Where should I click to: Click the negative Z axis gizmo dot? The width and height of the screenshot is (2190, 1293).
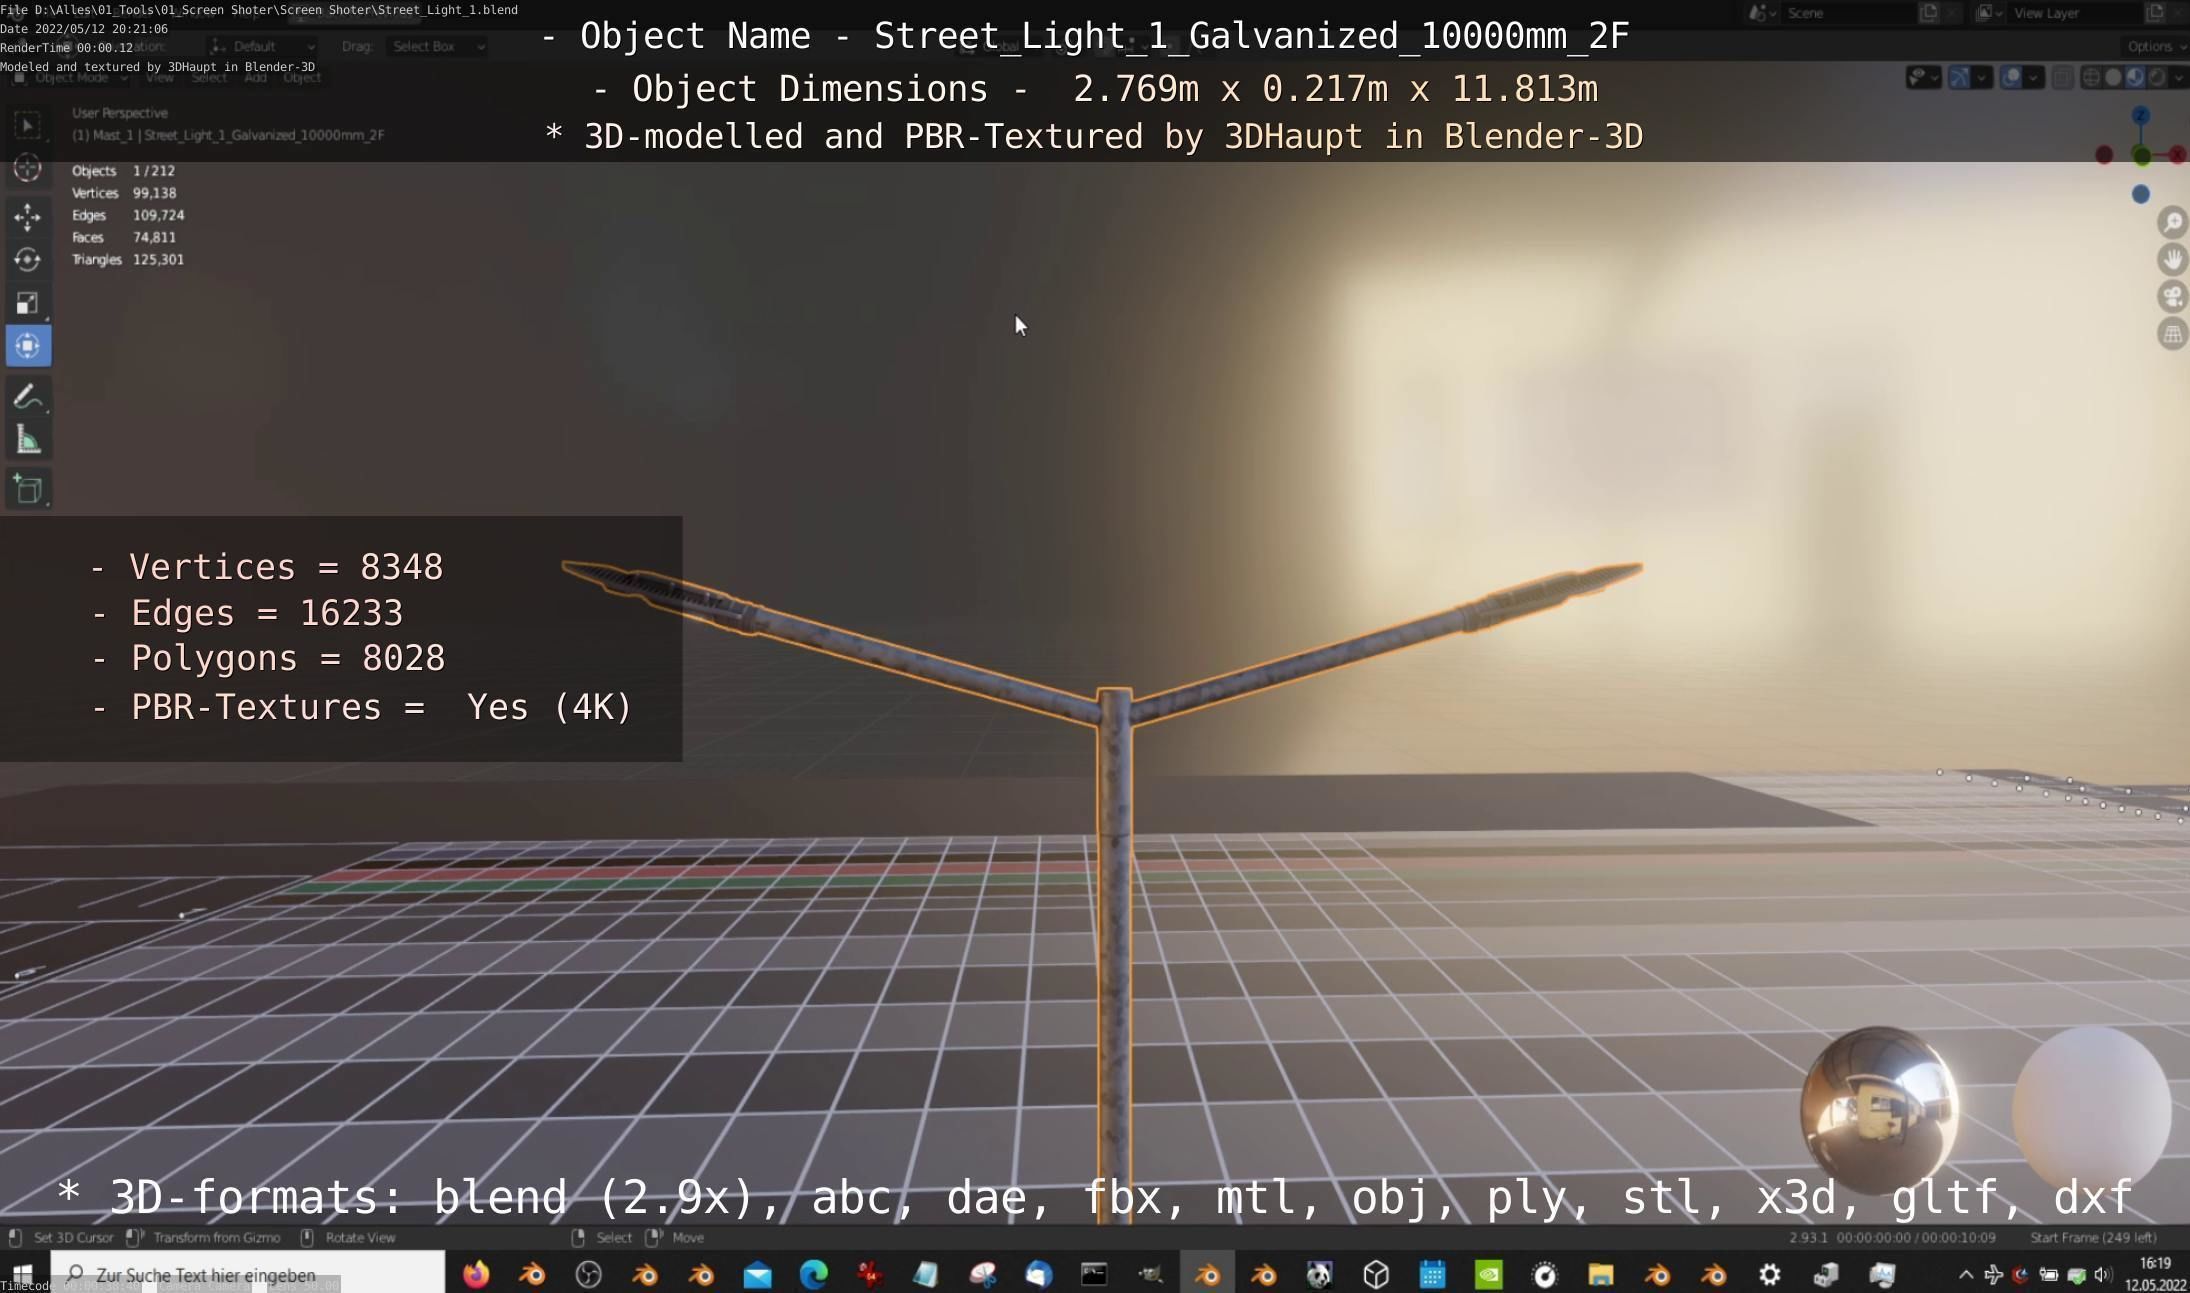(x=2140, y=194)
